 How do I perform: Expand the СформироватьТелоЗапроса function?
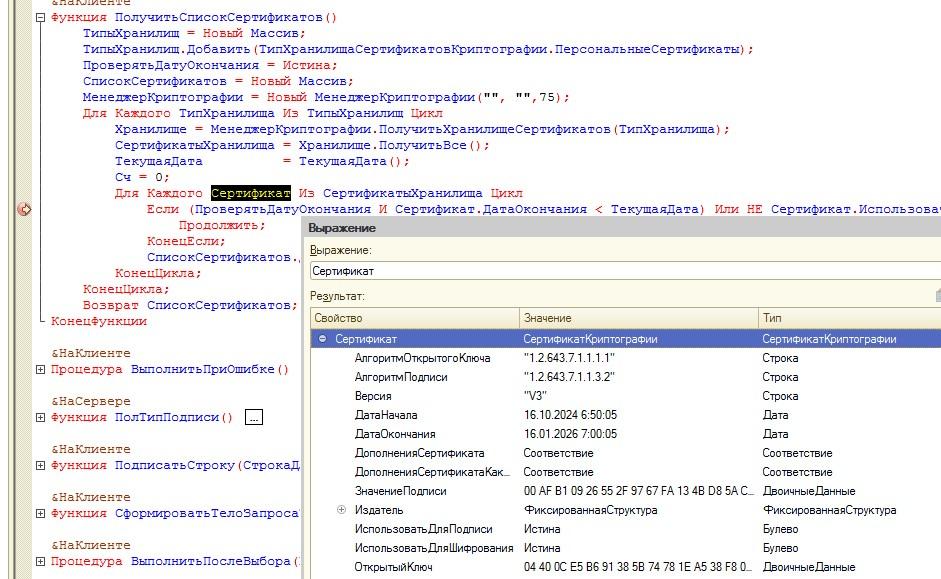click(x=40, y=513)
